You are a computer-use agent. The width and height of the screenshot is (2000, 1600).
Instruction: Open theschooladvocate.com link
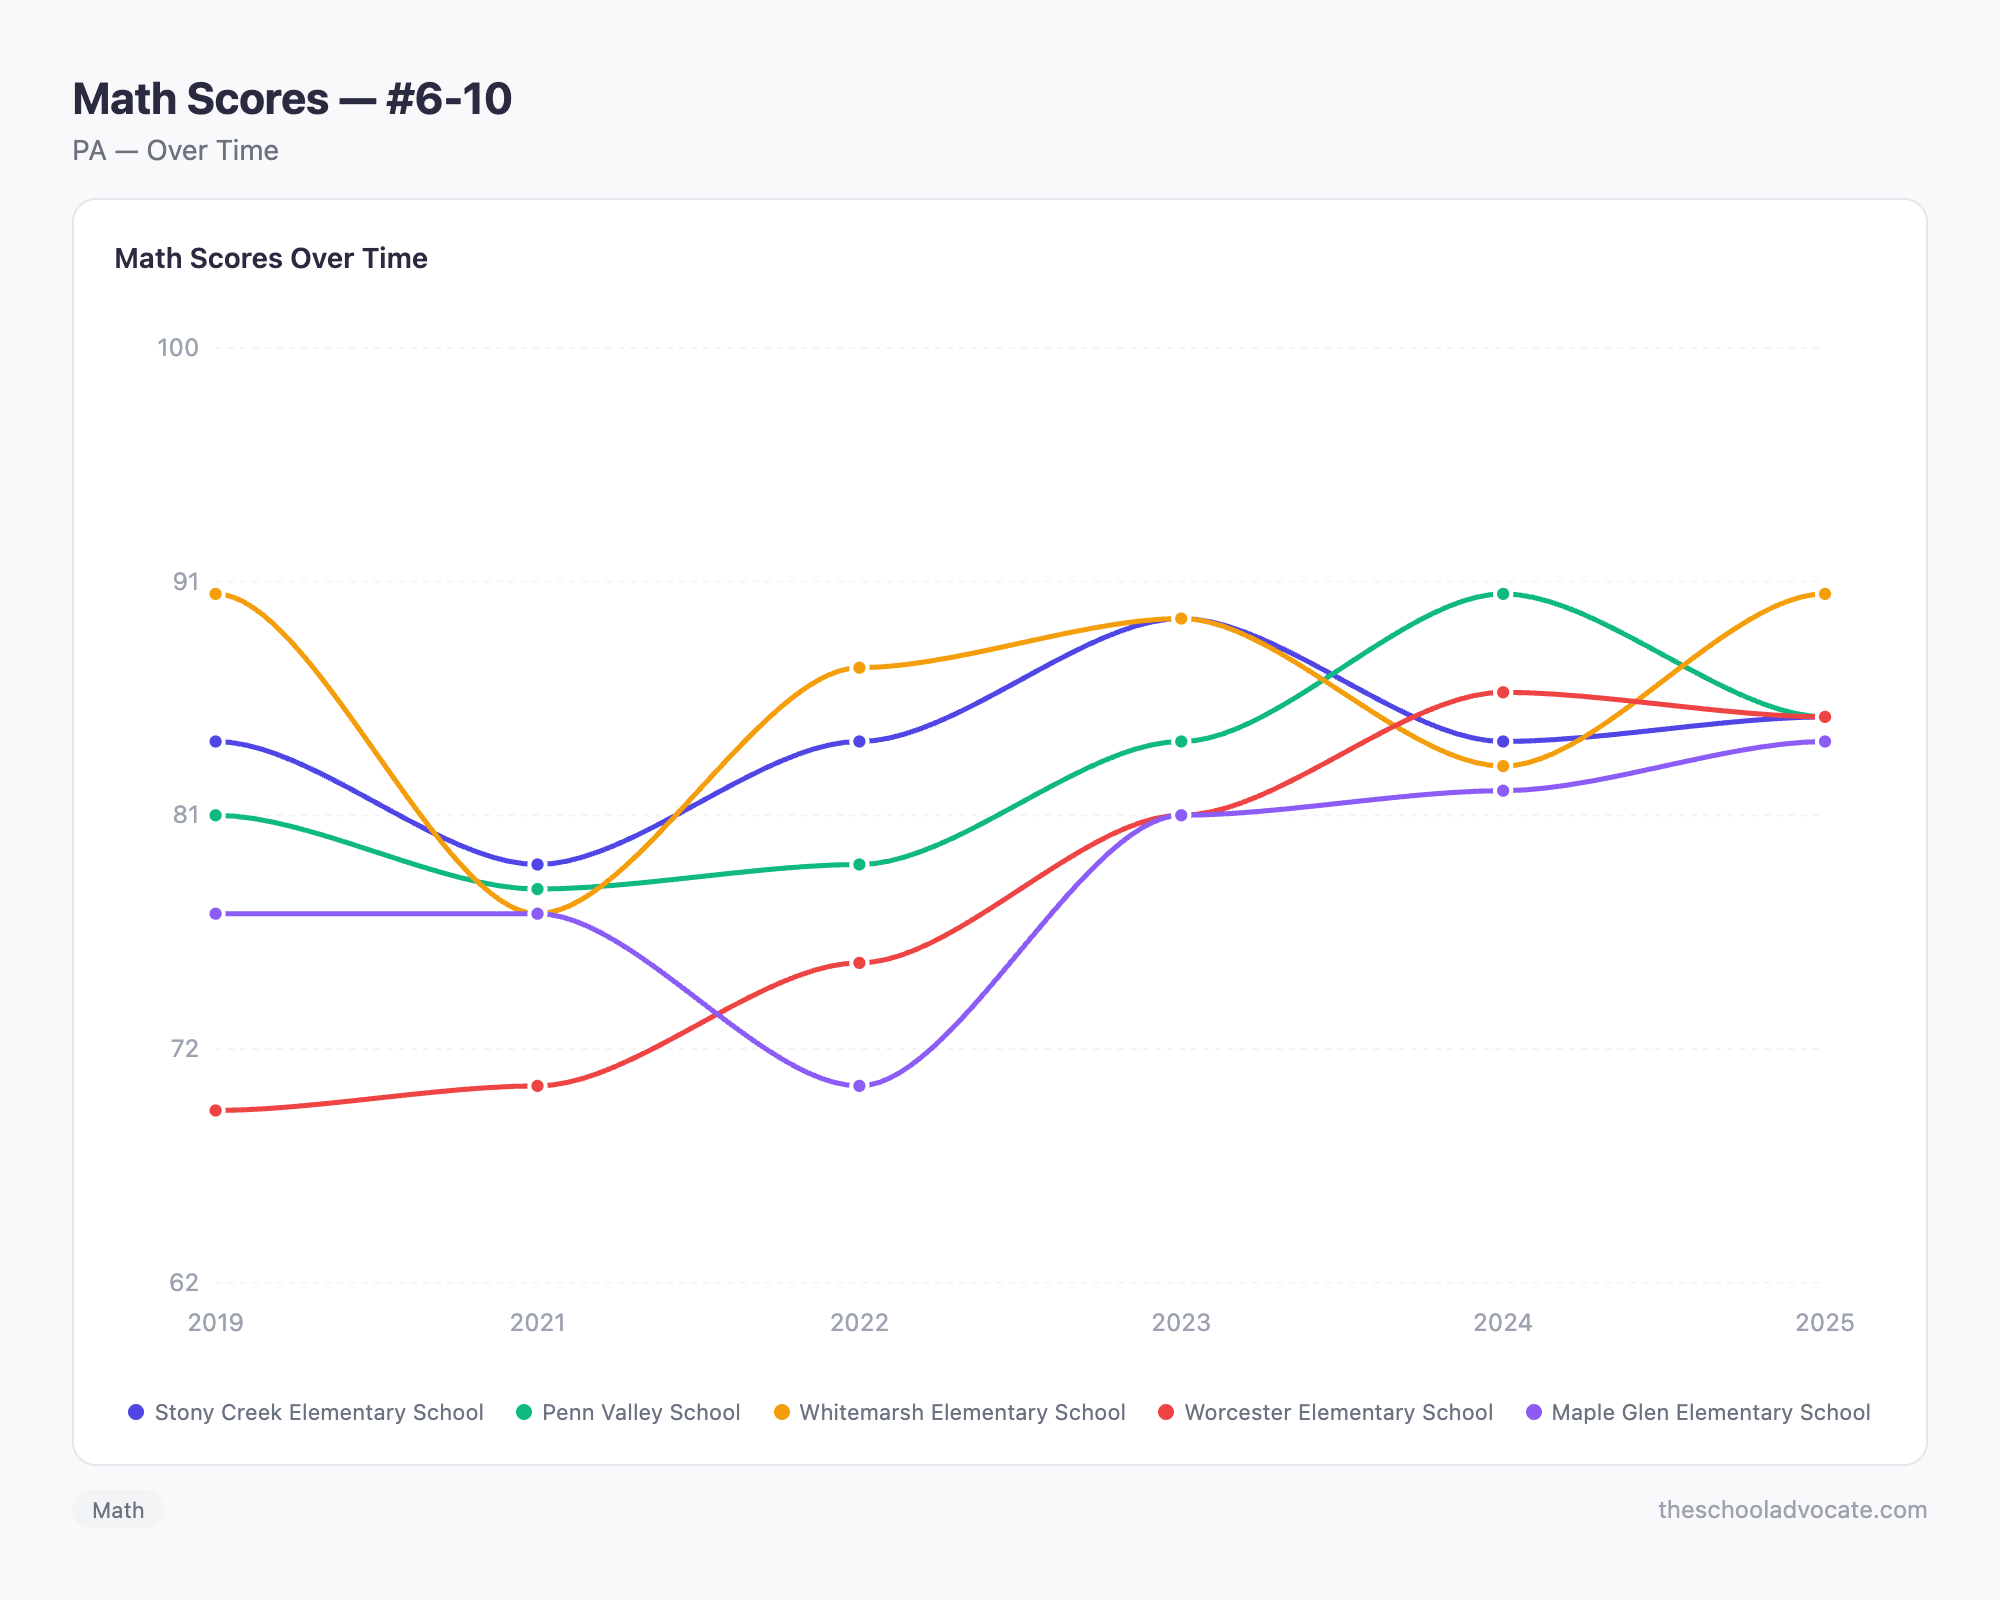click(x=1792, y=1510)
